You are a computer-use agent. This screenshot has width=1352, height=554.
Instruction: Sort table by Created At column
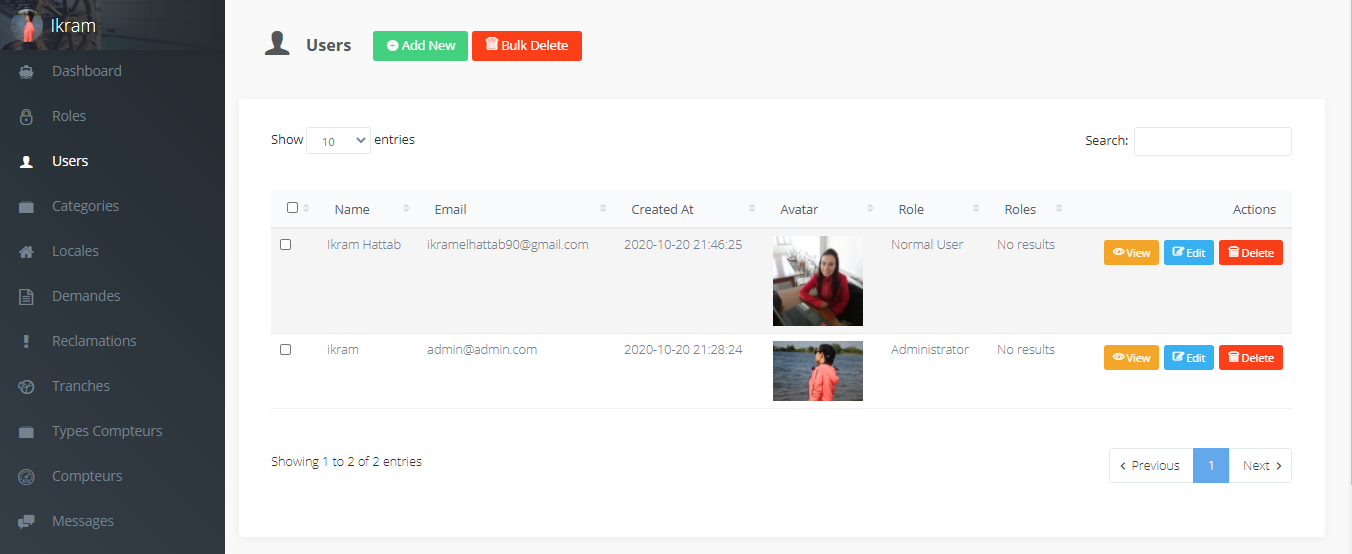[x=662, y=210]
